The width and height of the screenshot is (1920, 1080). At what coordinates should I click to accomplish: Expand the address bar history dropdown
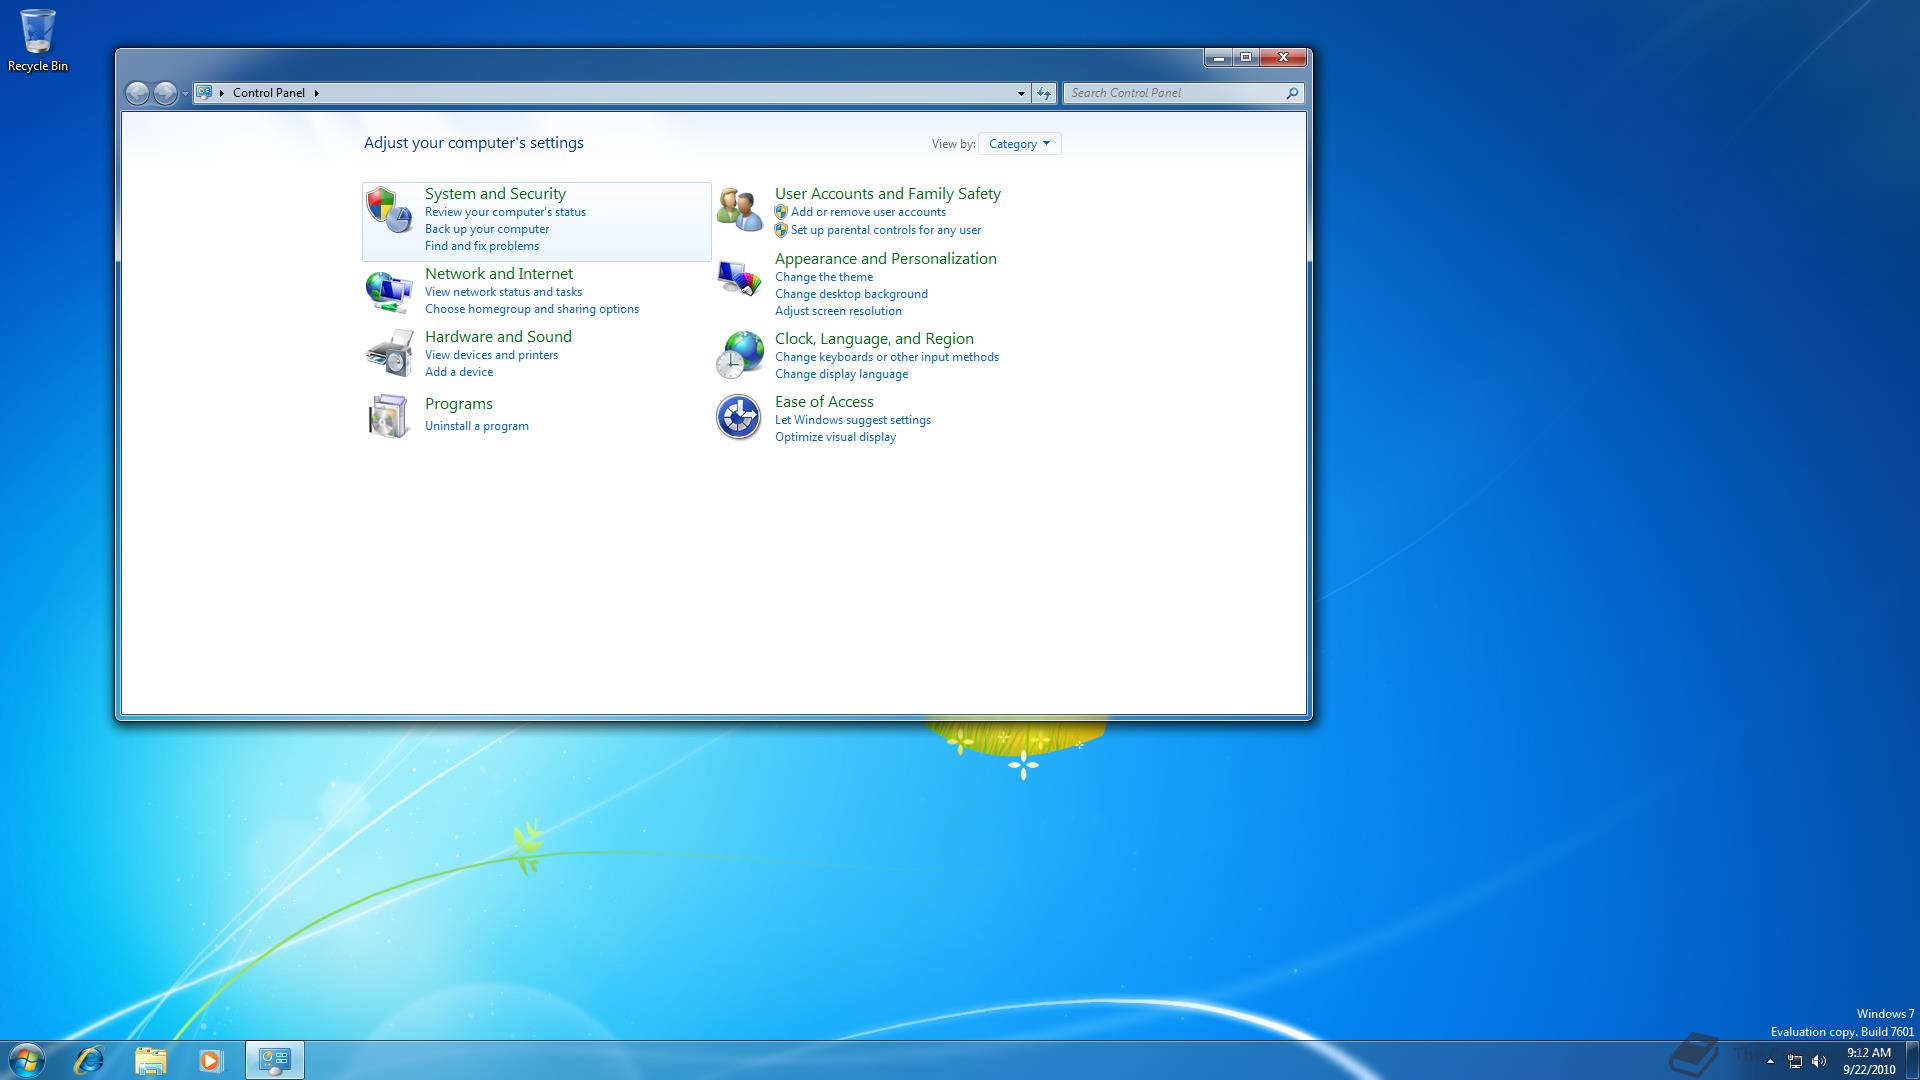[x=1021, y=93]
